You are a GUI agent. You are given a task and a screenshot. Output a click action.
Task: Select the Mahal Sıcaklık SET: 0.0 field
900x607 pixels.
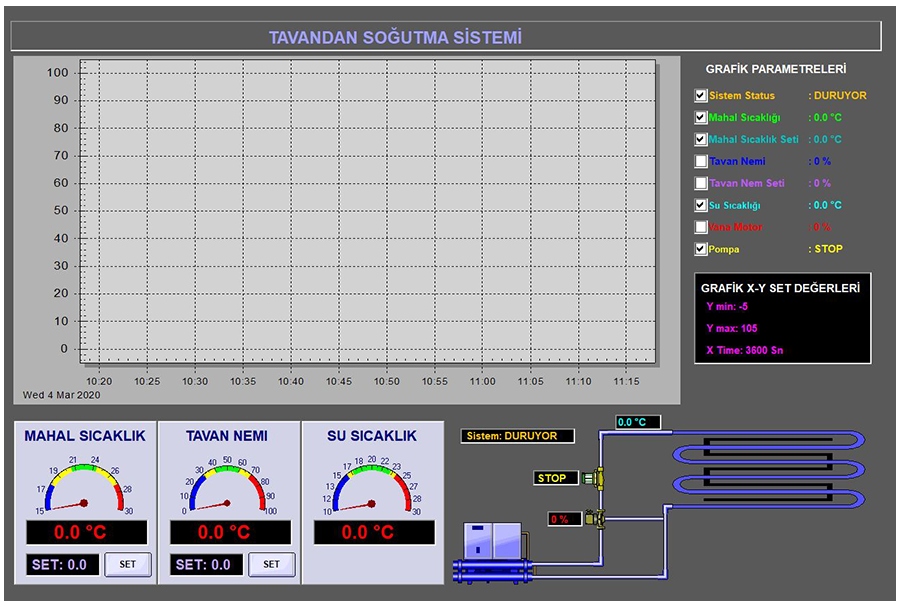click(62, 565)
